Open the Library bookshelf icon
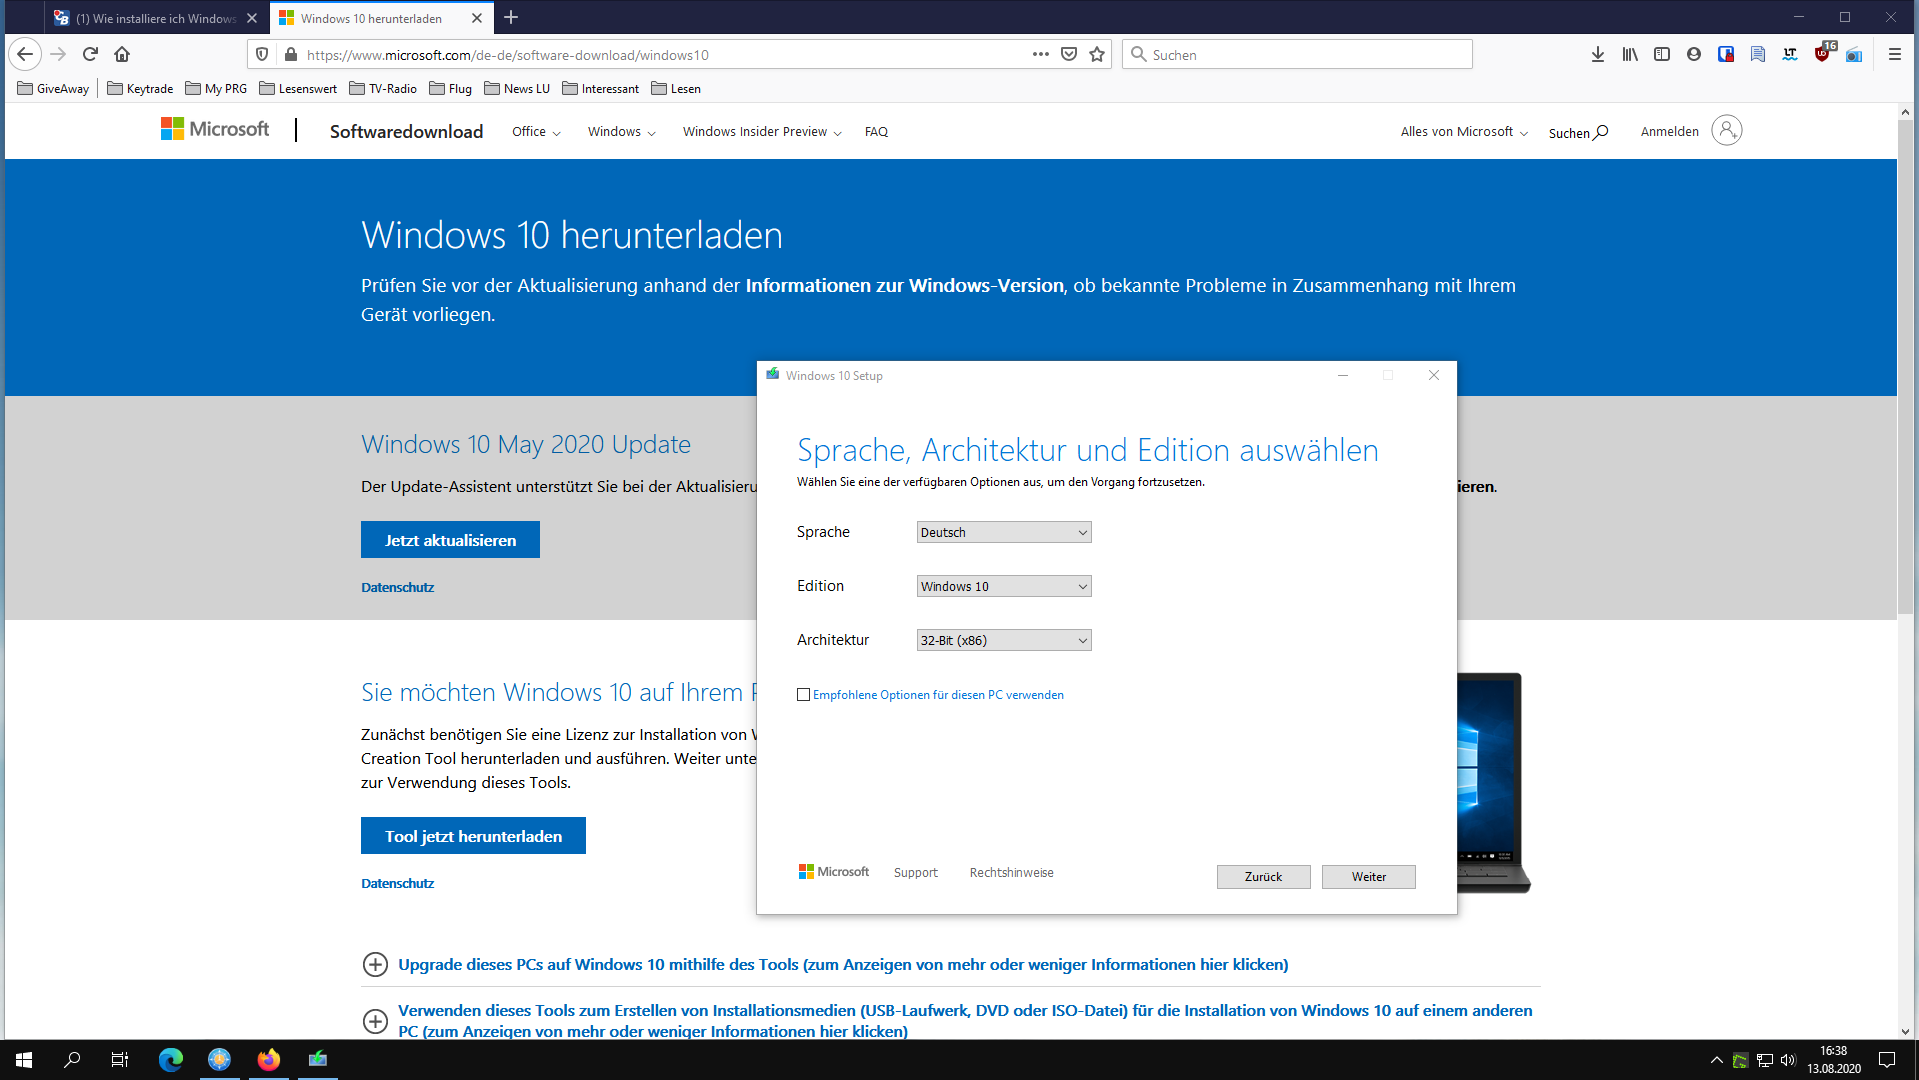The width and height of the screenshot is (1919, 1080). pos(1630,54)
